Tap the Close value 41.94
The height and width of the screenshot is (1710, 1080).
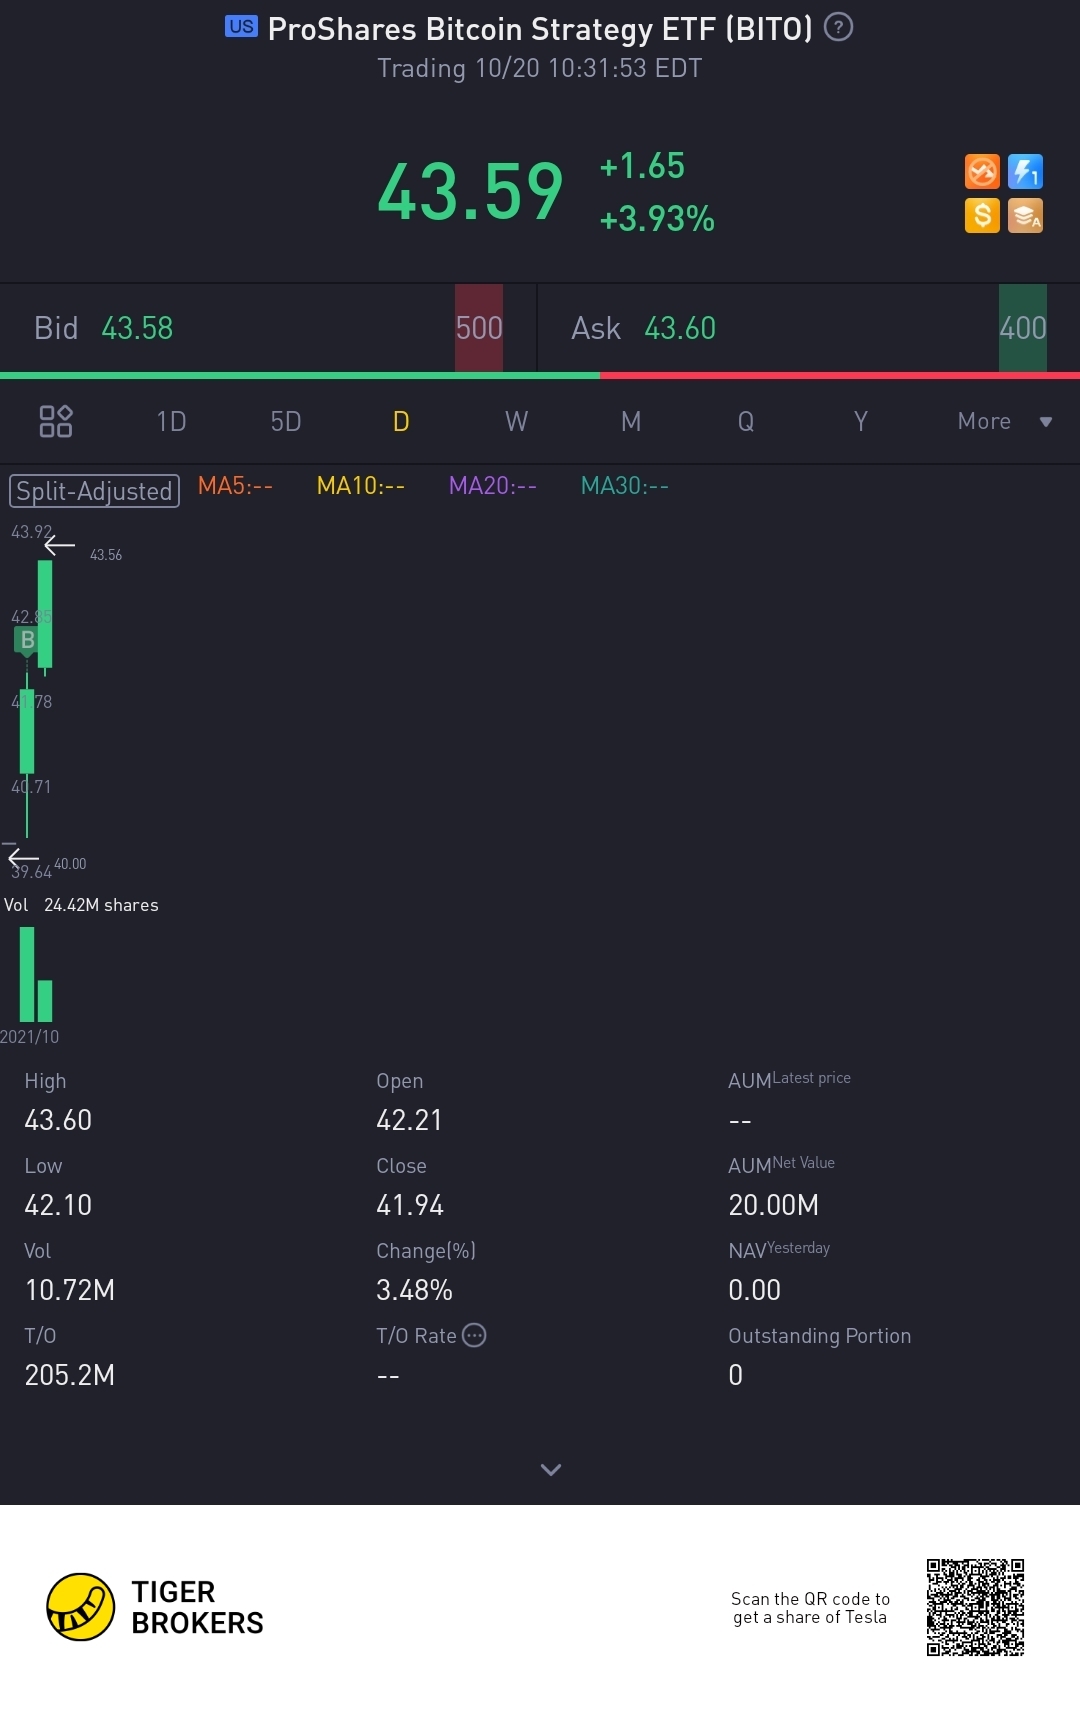(x=410, y=1205)
